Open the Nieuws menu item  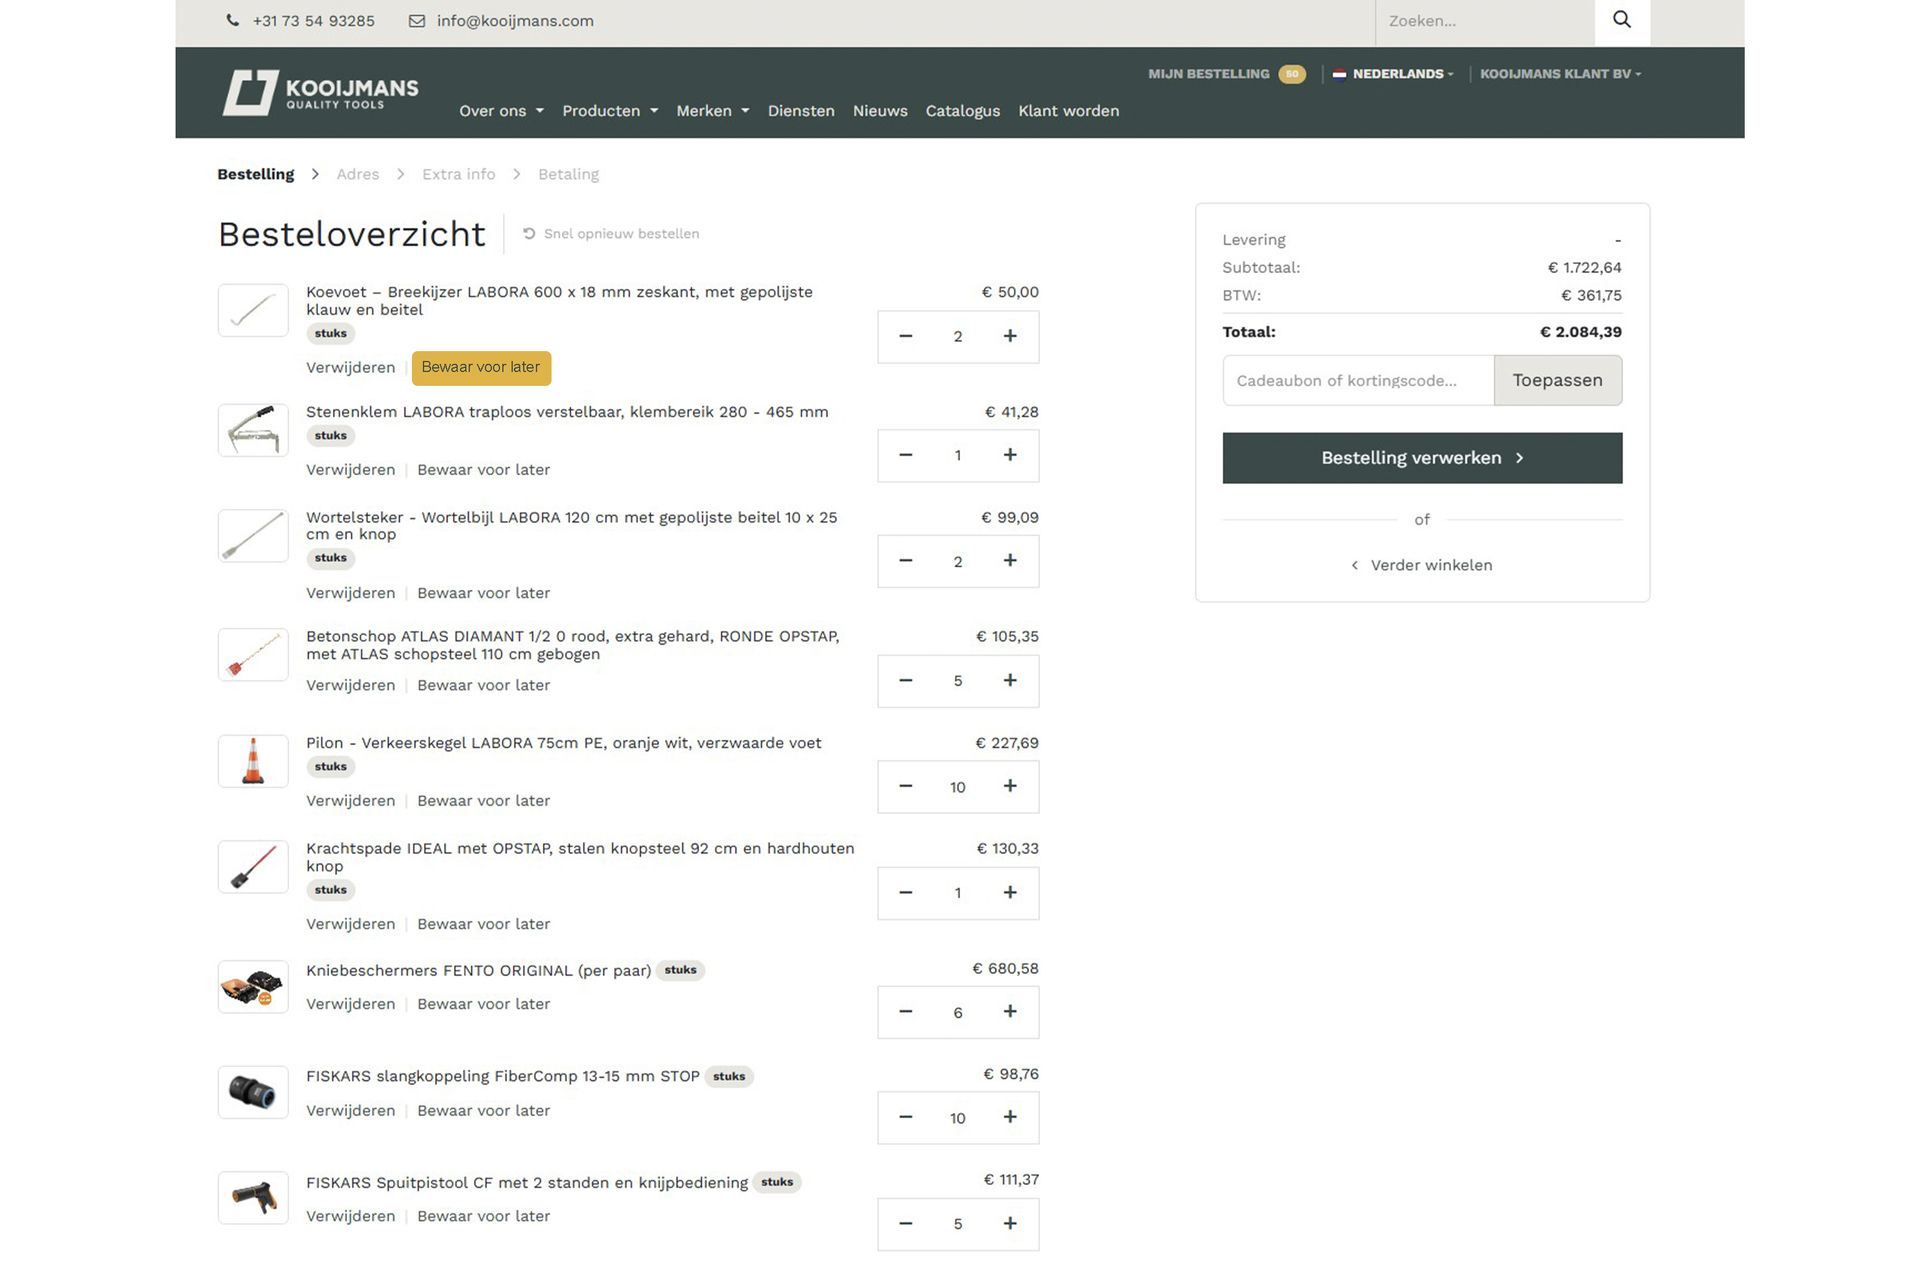pyautogui.click(x=880, y=111)
